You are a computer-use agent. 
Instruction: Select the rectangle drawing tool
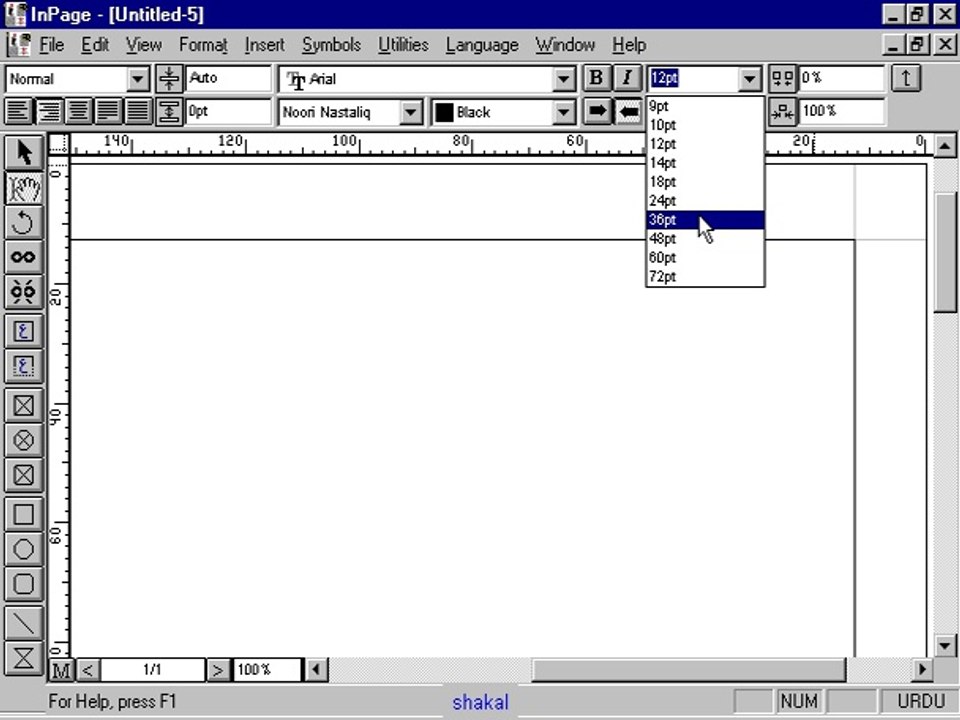[23, 514]
